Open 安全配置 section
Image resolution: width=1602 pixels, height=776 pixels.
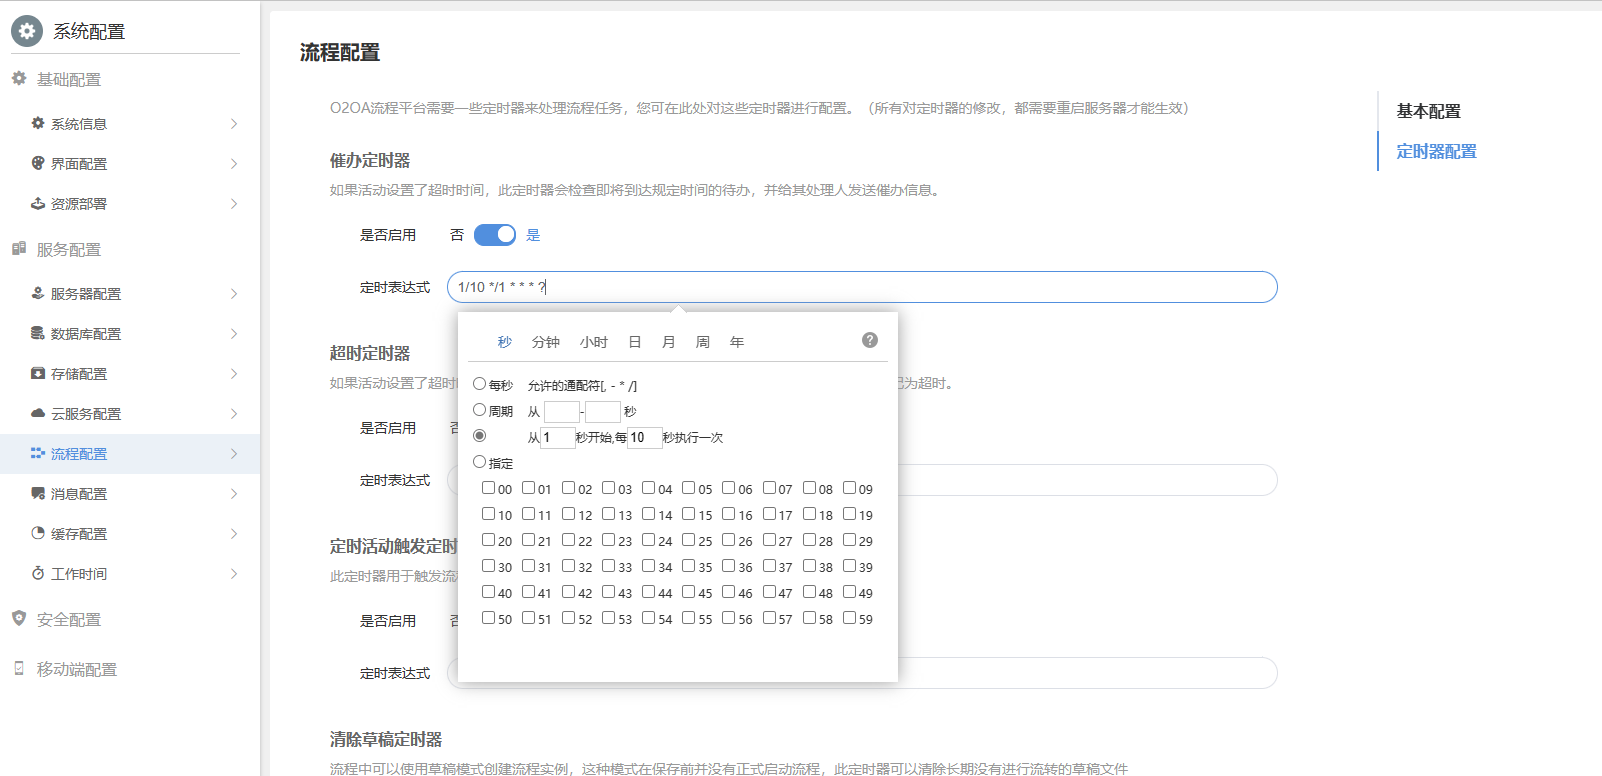click(69, 619)
